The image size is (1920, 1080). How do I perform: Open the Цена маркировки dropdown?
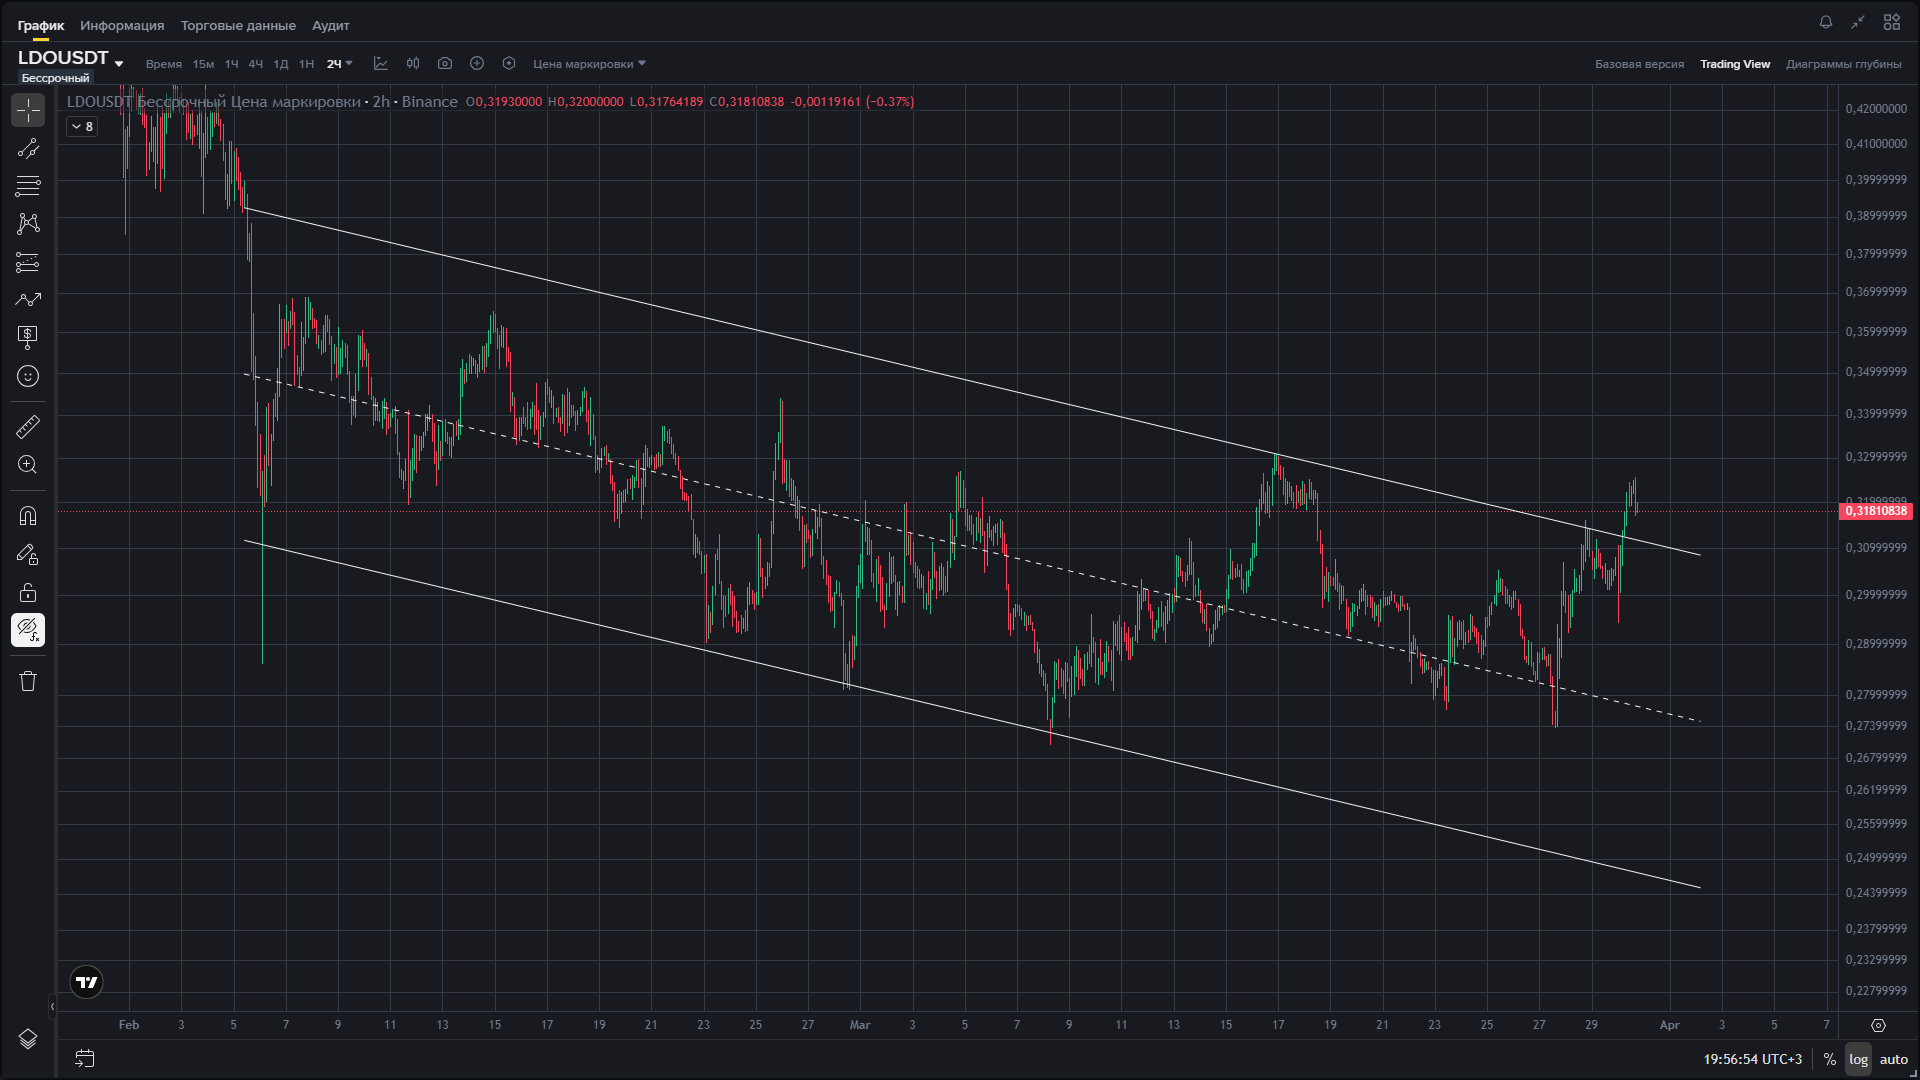point(589,64)
